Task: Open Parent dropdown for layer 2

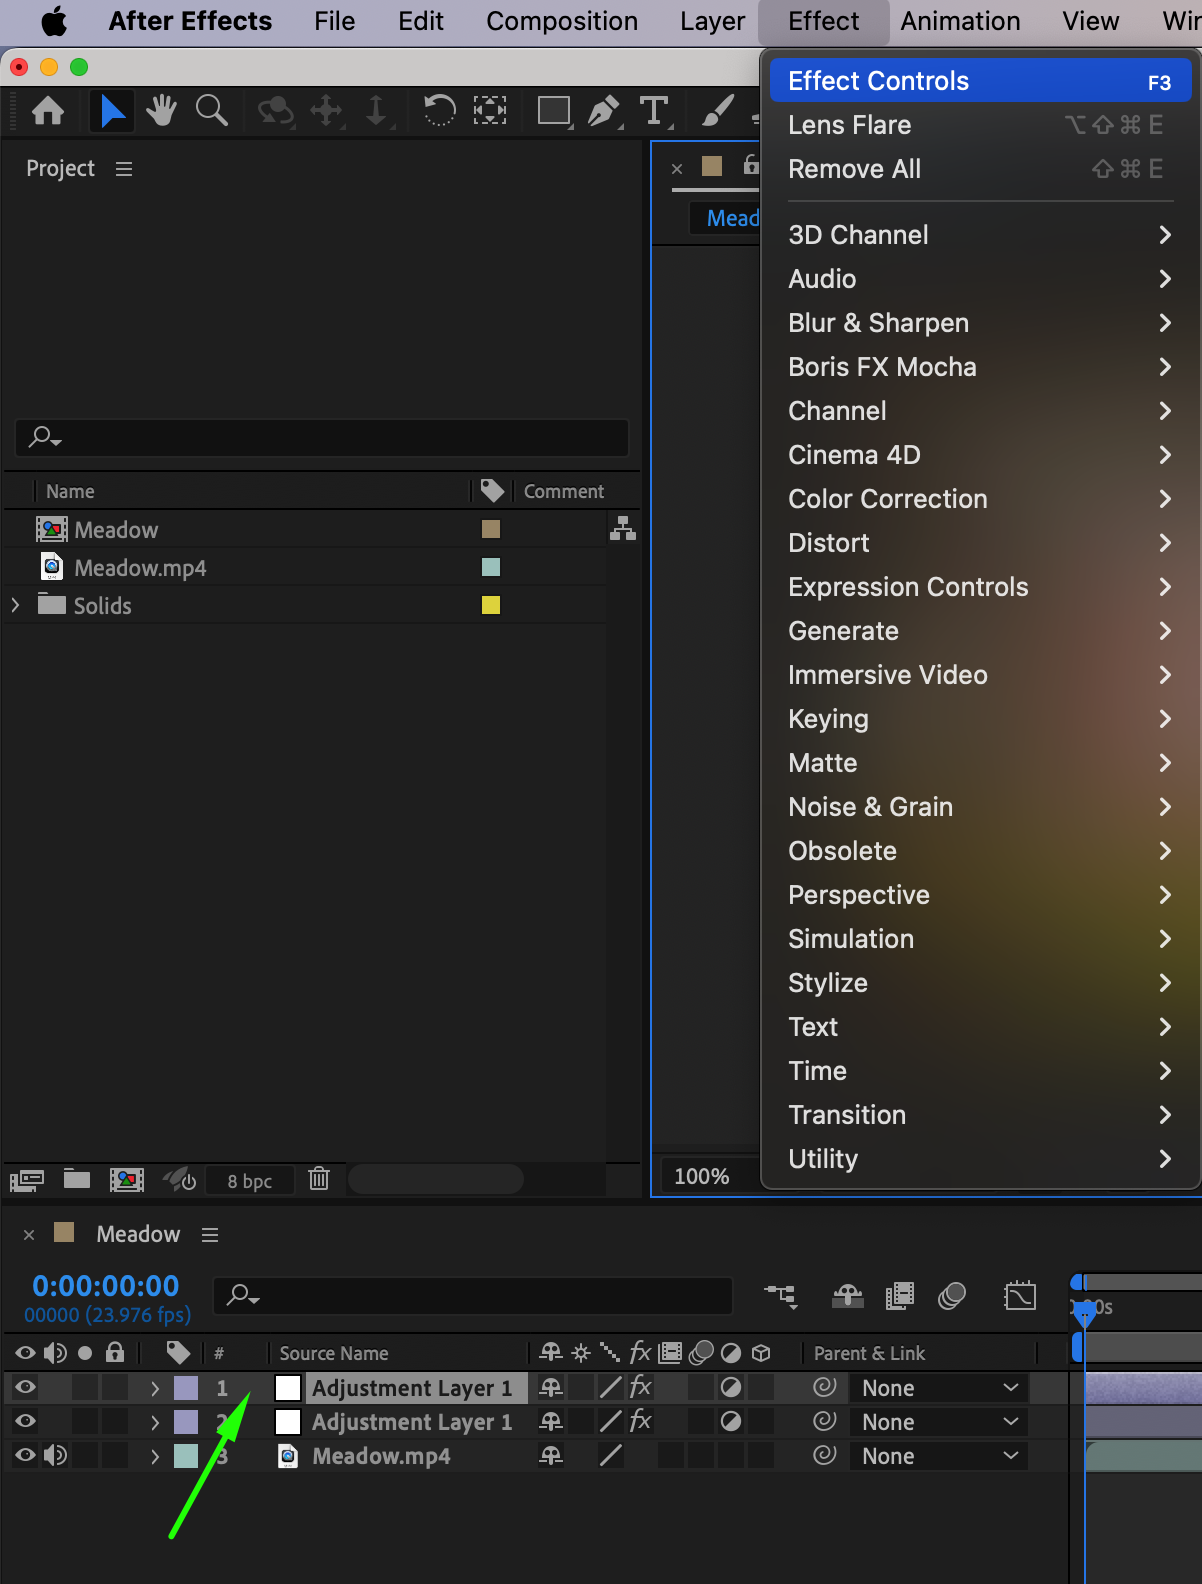Action: (x=939, y=1422)
